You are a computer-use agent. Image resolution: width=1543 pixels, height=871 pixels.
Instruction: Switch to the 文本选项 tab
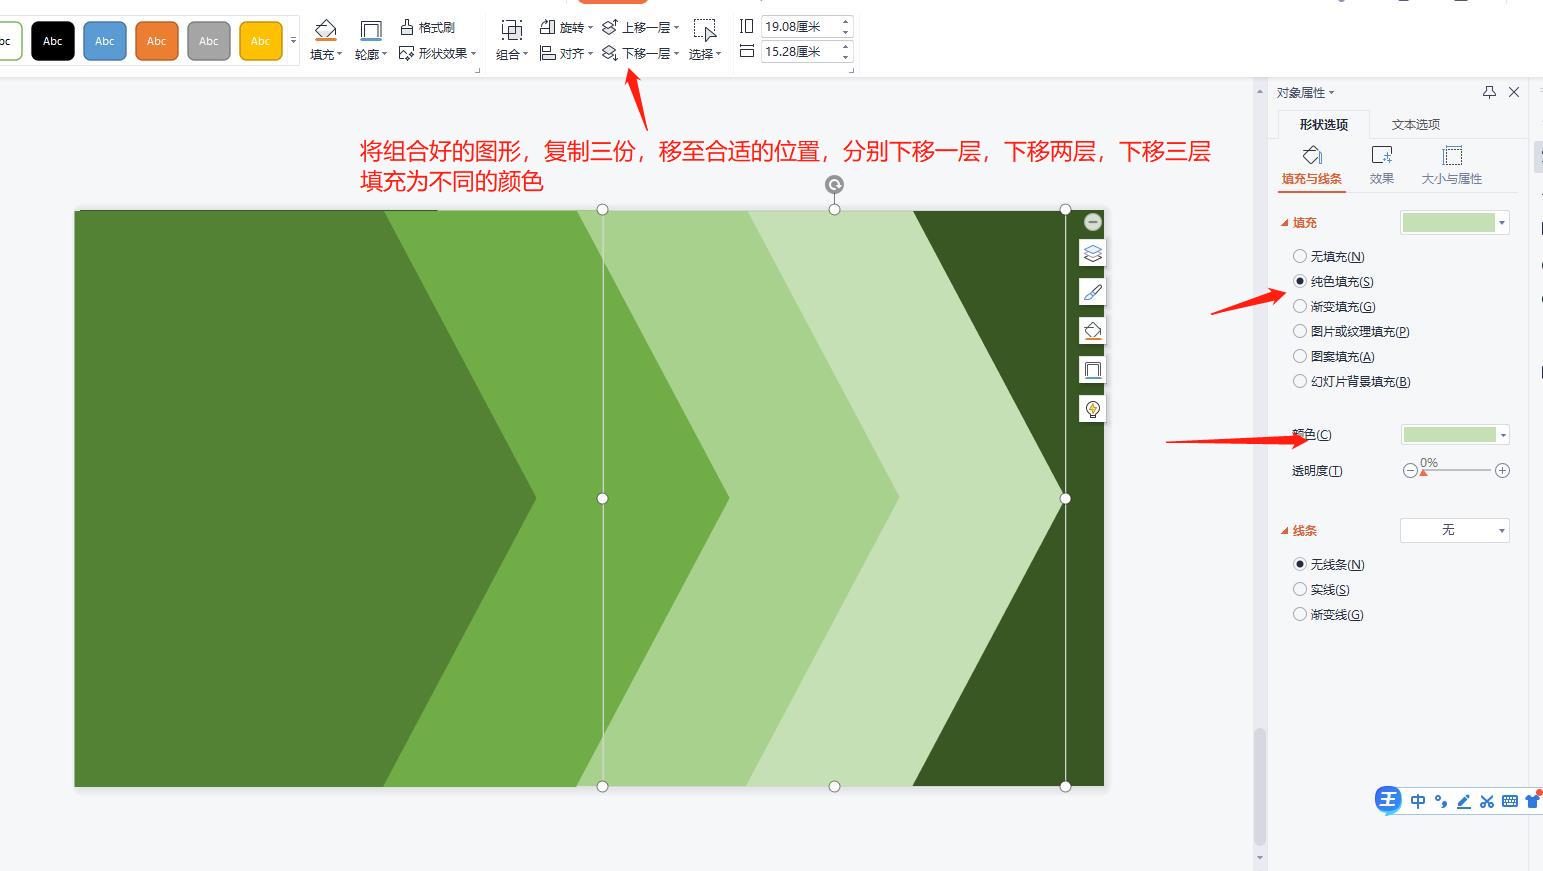pyautogui.click(x=1416, y=124)
